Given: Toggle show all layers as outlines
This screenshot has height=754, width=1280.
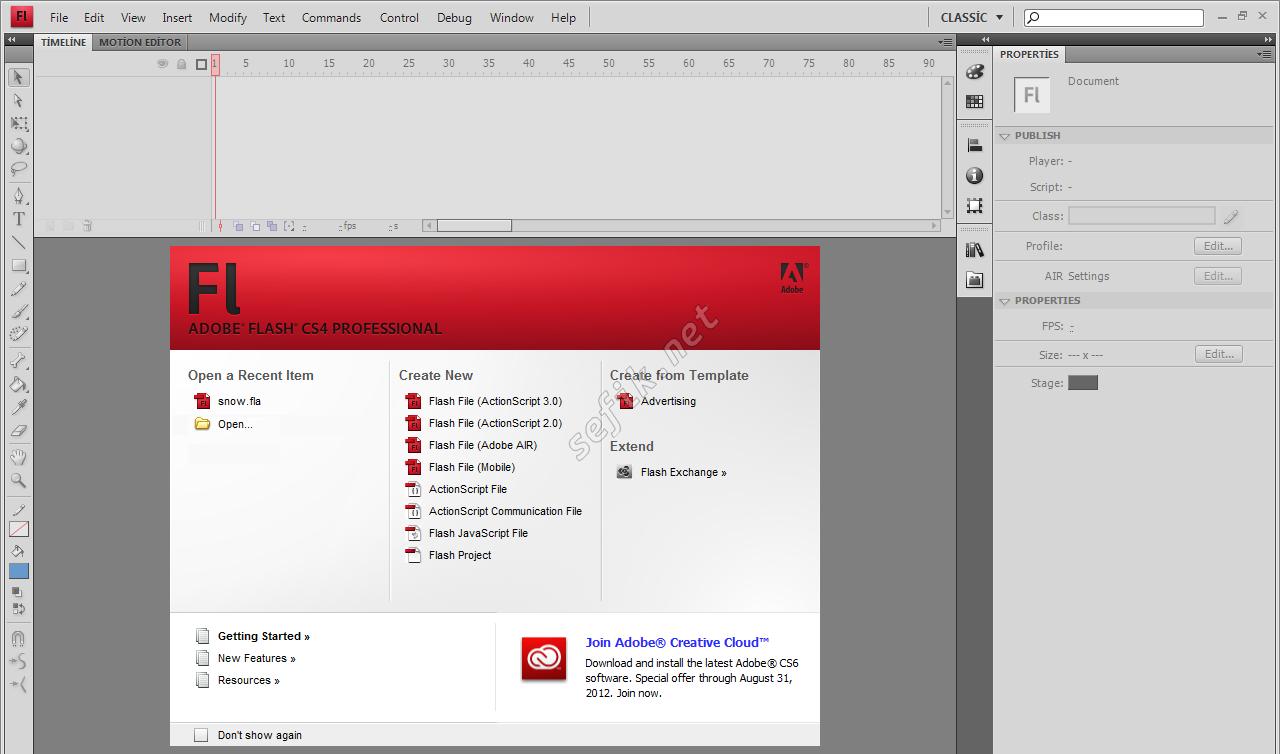Looking at the screenshot, I should click(x=201, y=64).
